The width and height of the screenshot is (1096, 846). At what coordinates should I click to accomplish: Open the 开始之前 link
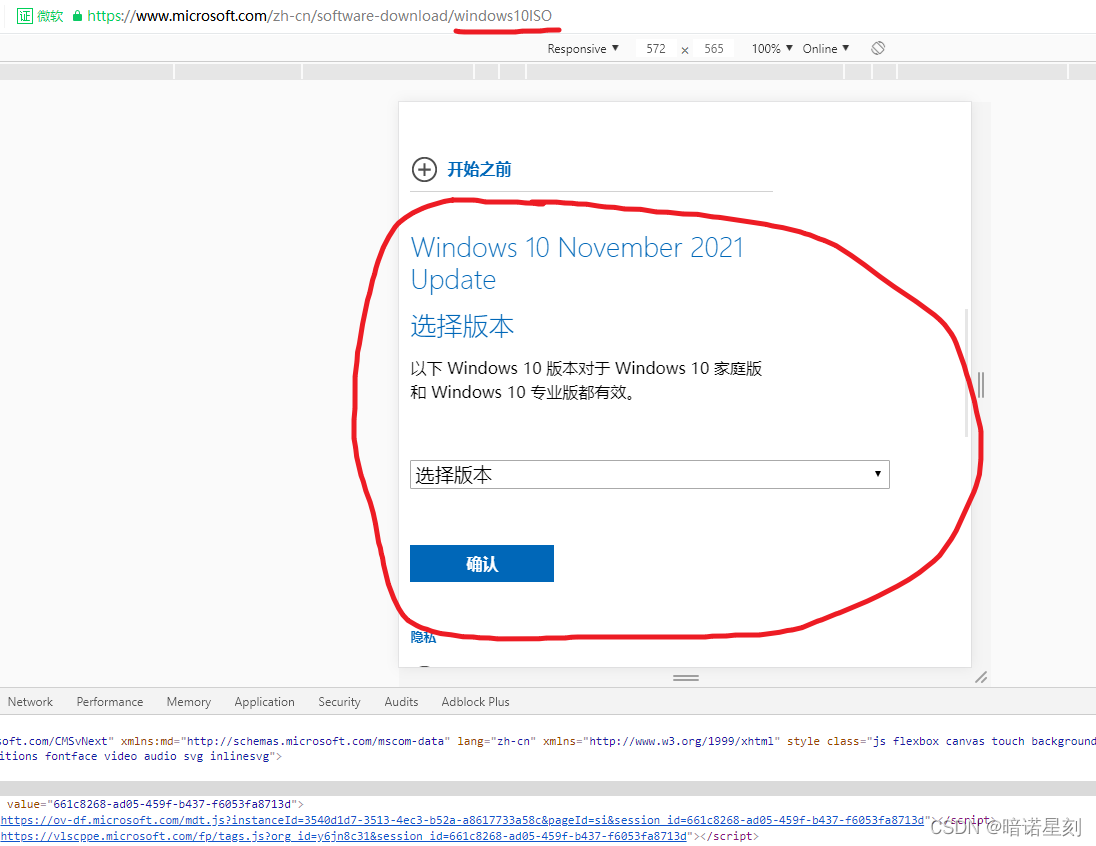[480, 169]
